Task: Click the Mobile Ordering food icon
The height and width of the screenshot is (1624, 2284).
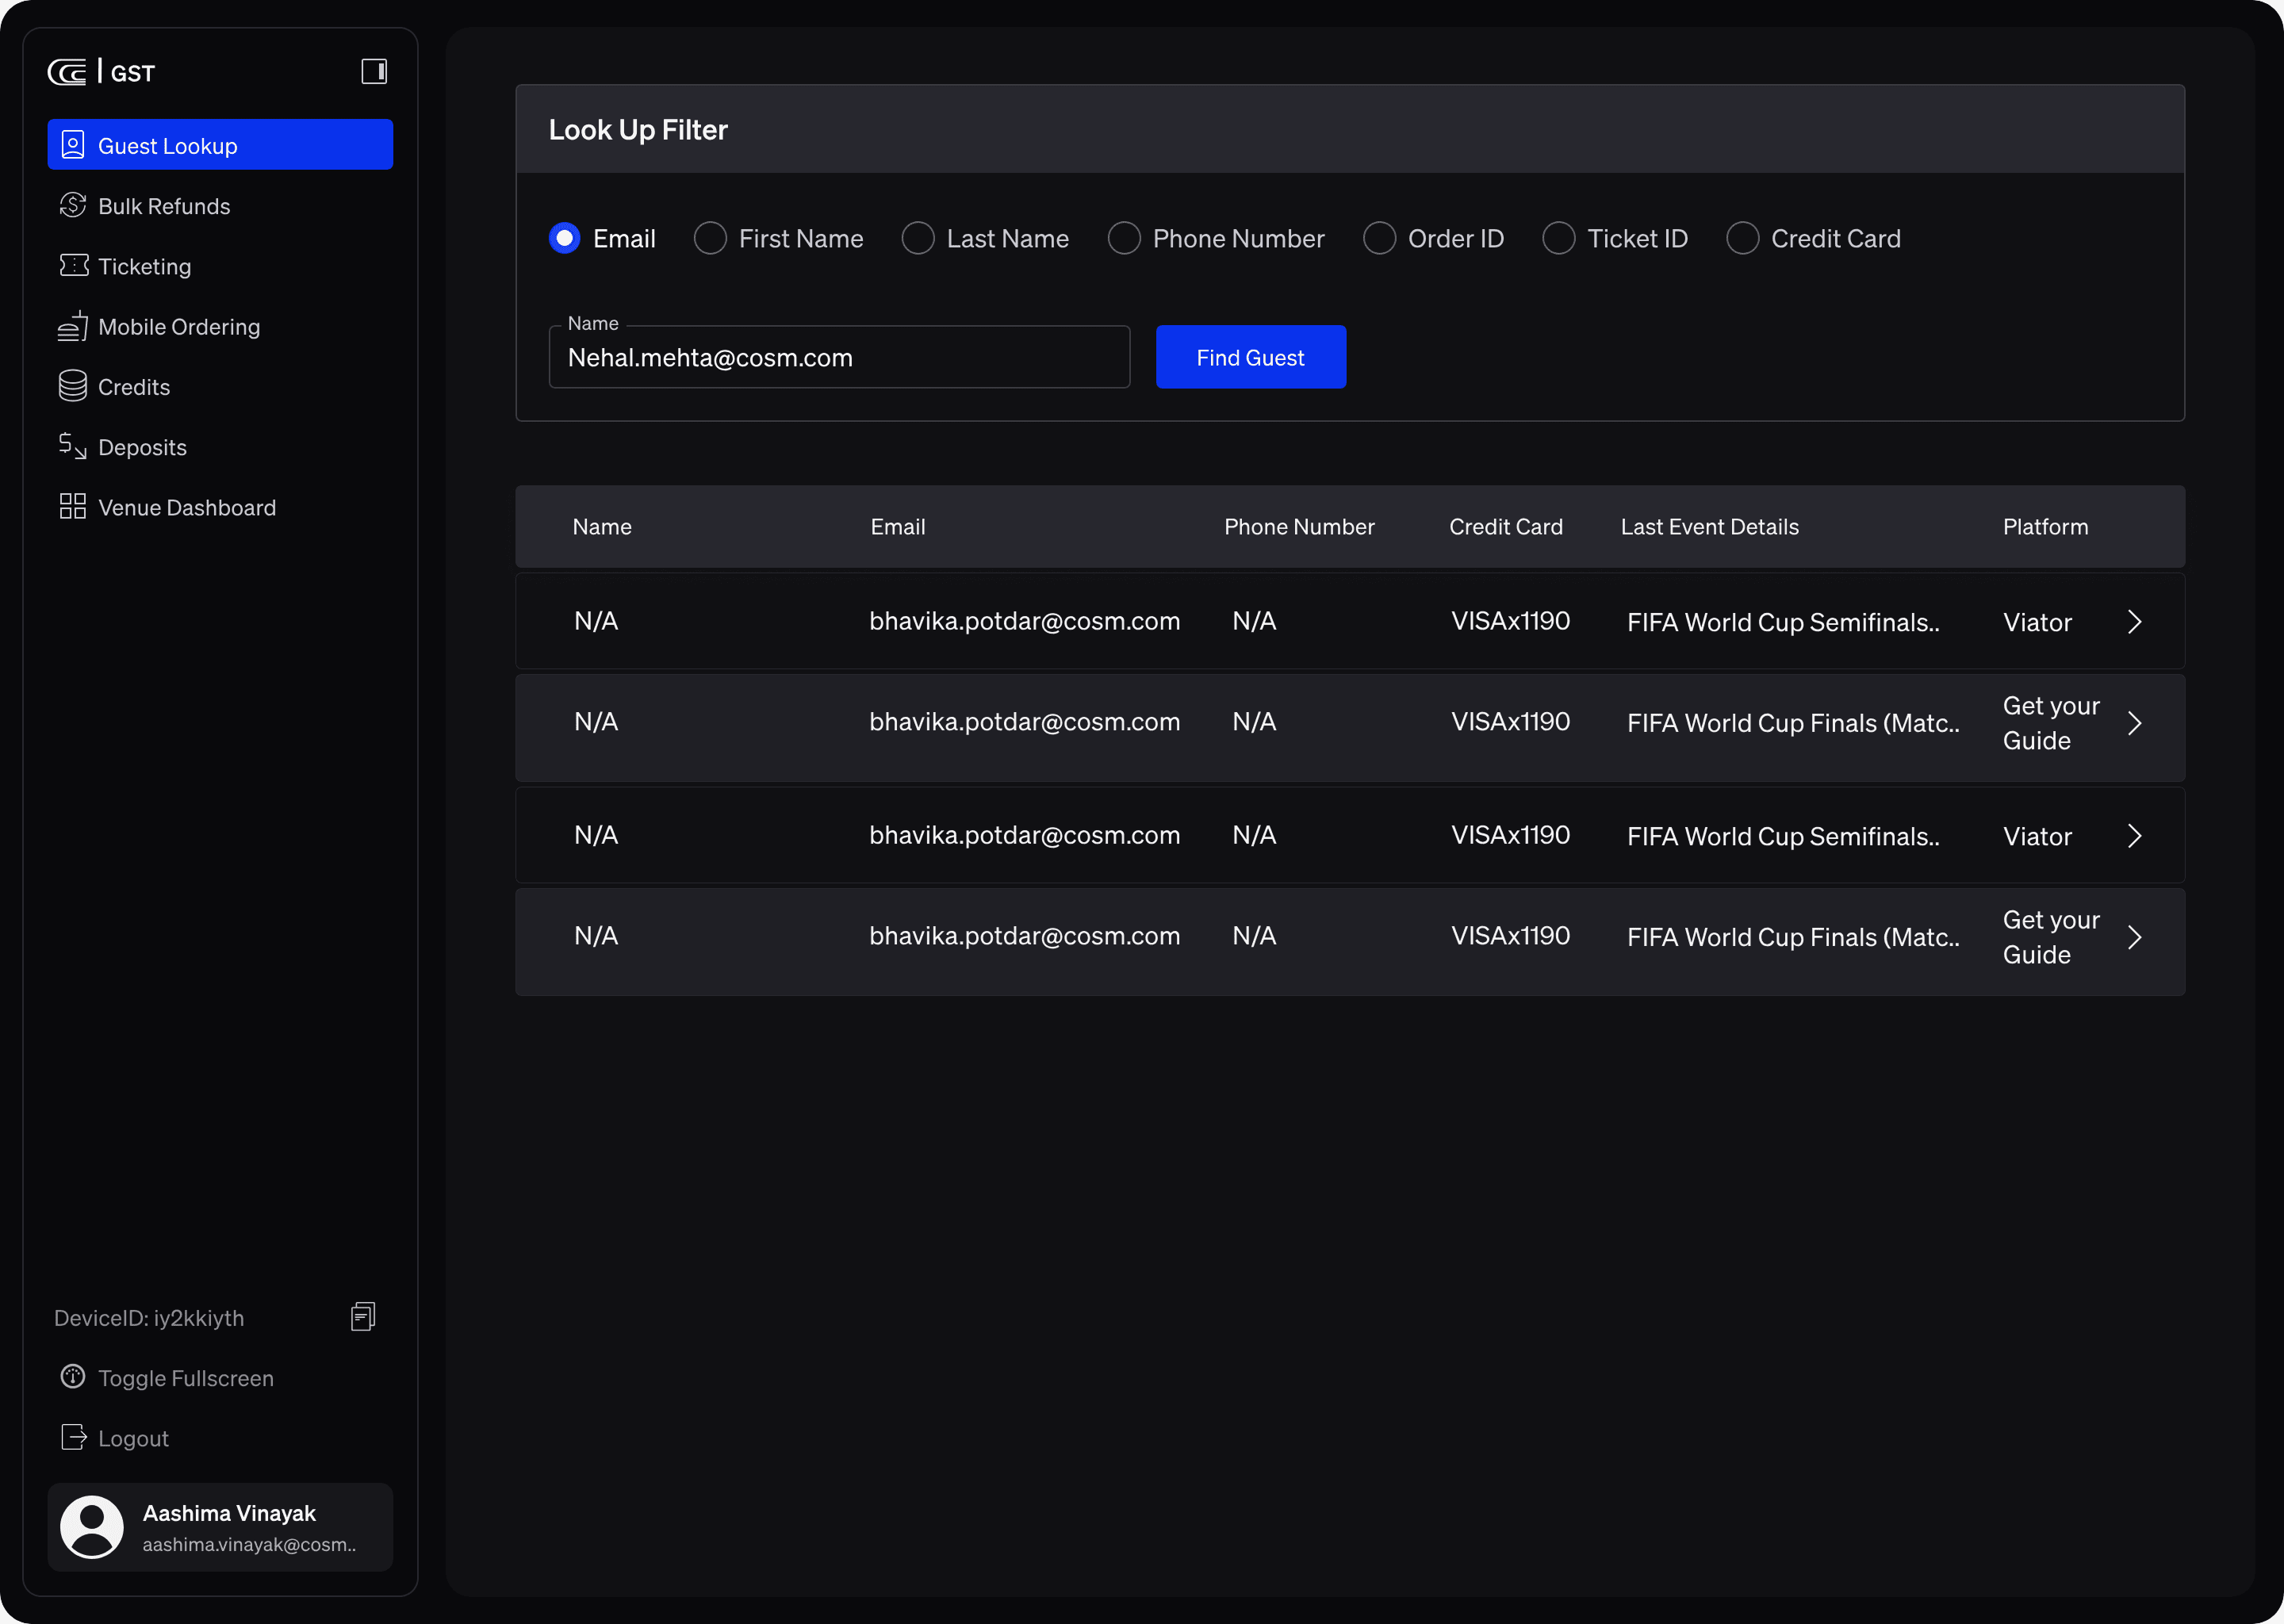Action: click(x=73, y=326)
